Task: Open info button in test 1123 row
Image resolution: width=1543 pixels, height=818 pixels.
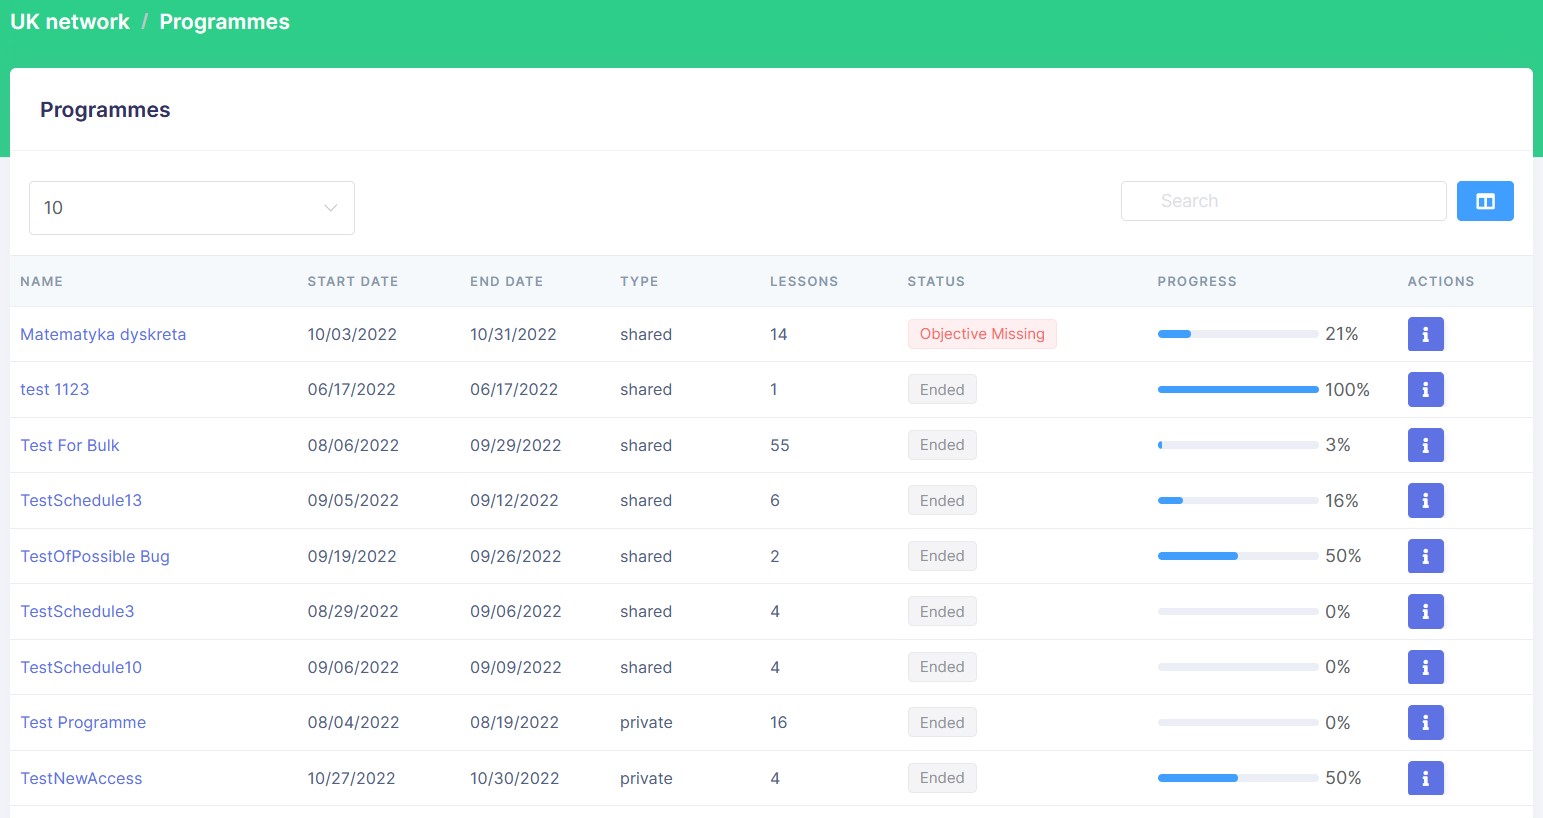Action: tap(1425, 390)
